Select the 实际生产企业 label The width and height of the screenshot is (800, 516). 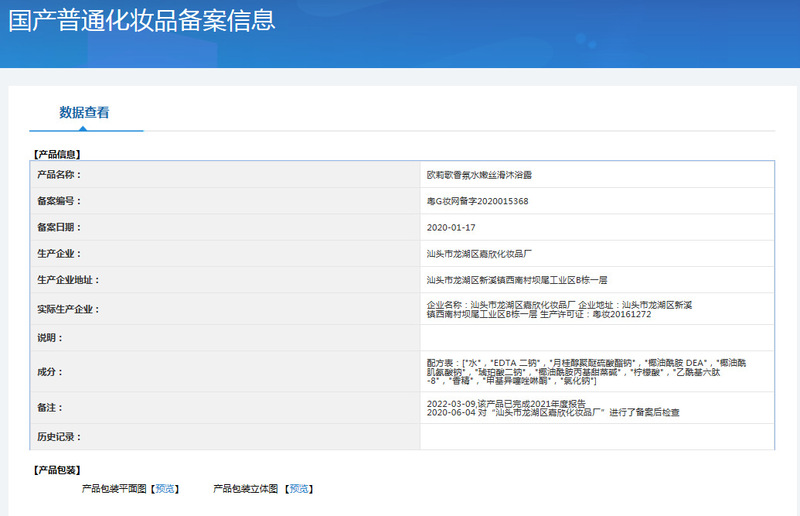click(x=68, y=309)
